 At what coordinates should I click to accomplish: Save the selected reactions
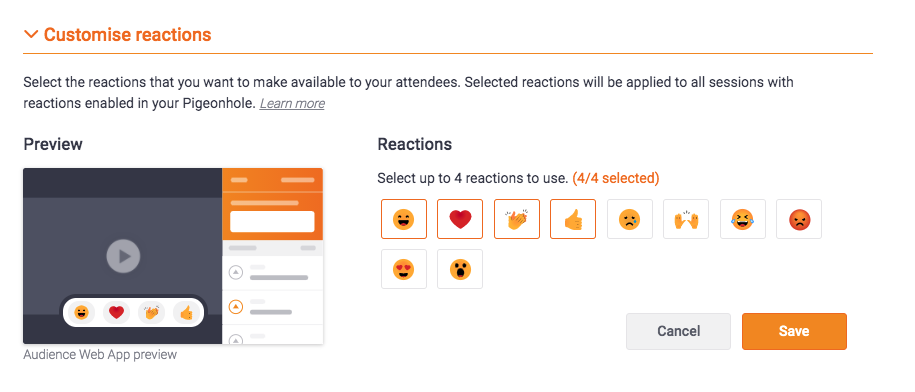(794, 331)
